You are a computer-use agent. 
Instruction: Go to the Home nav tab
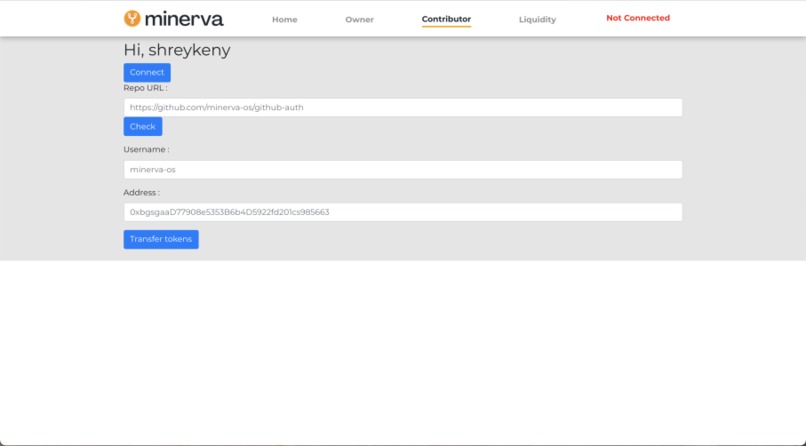tap(285, 20)
